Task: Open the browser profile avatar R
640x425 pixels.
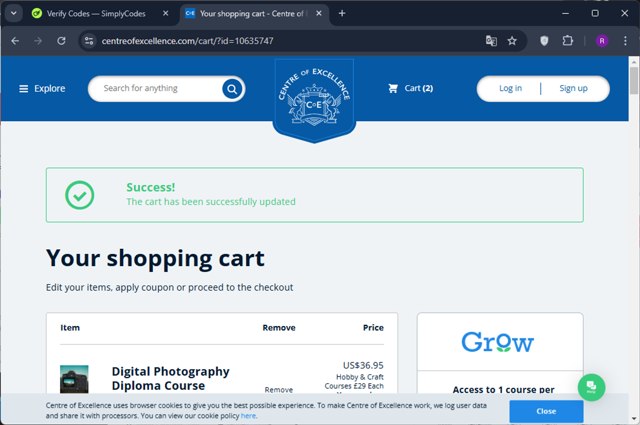Action: point(602,41)
